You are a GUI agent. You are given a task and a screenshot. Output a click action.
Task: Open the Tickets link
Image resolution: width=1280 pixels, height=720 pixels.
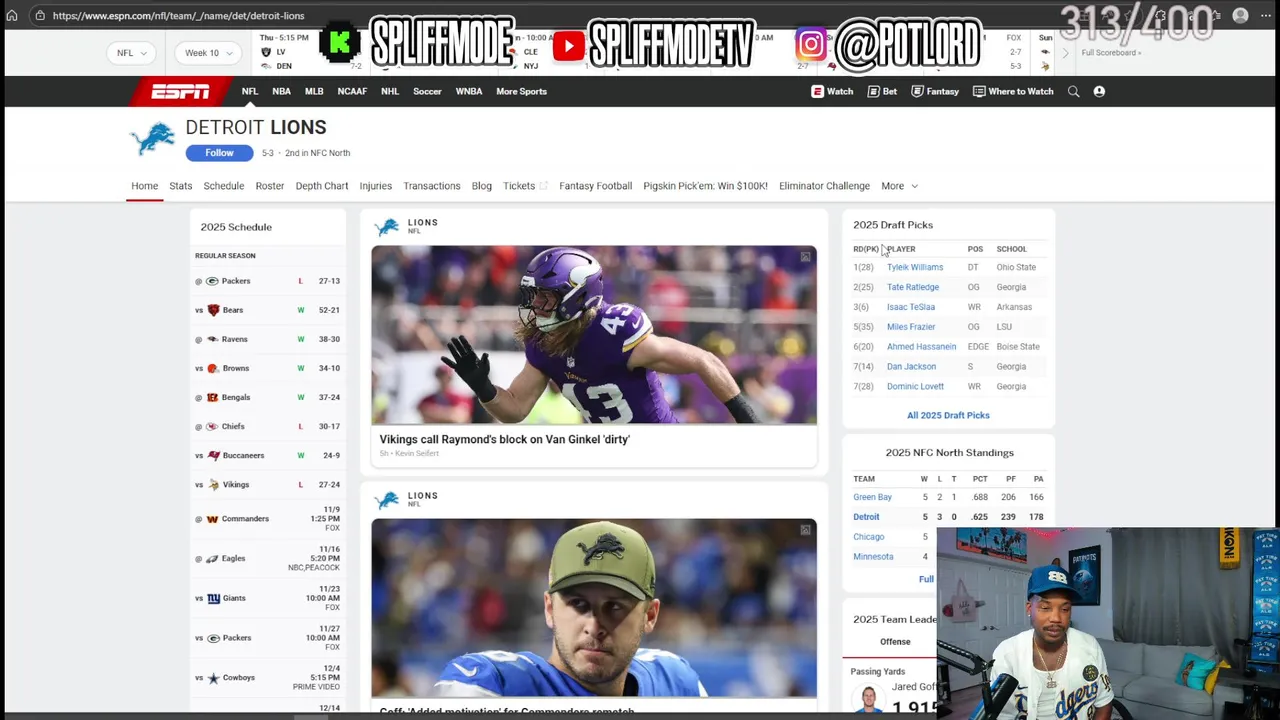pos(524,186)
